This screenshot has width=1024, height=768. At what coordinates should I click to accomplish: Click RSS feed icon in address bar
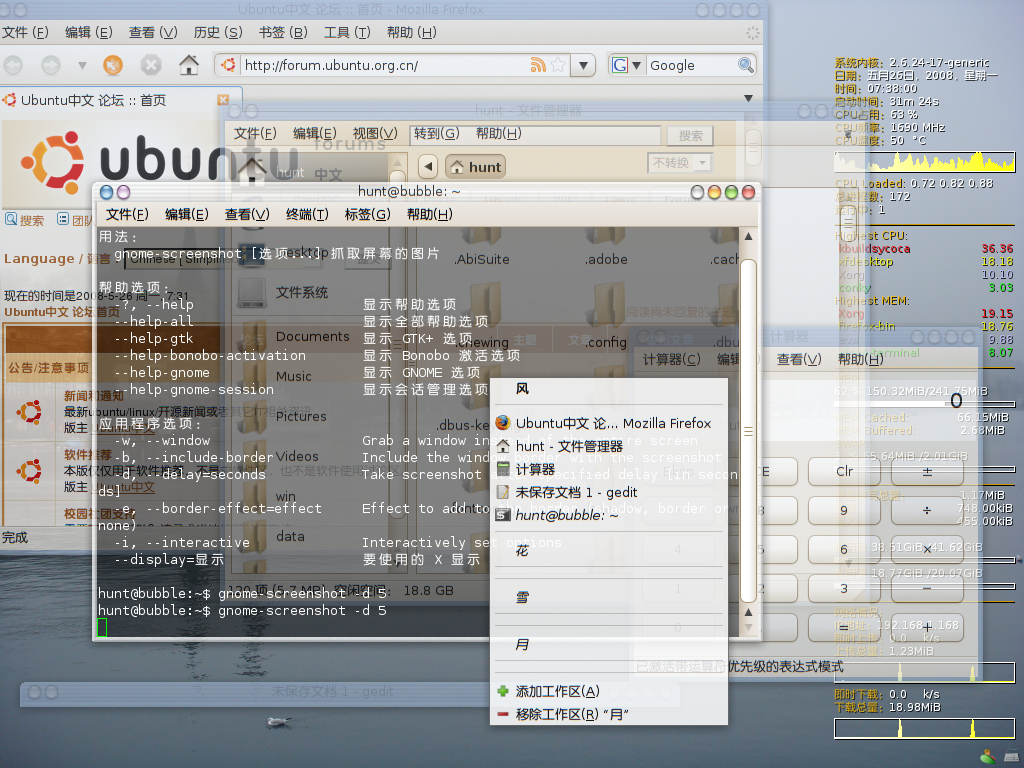537,65
